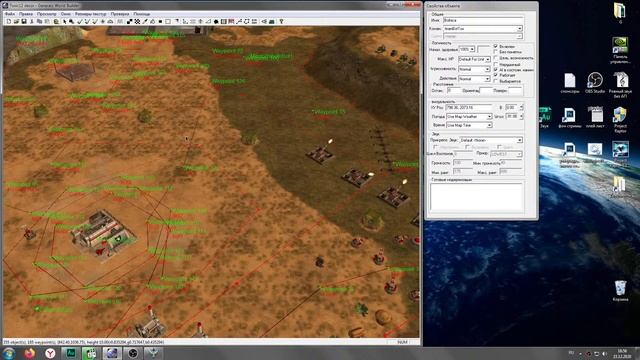Open the Просмотр menu
This screenshot has width=640, height=360.
pyautogui.click(x=47, y=14)
